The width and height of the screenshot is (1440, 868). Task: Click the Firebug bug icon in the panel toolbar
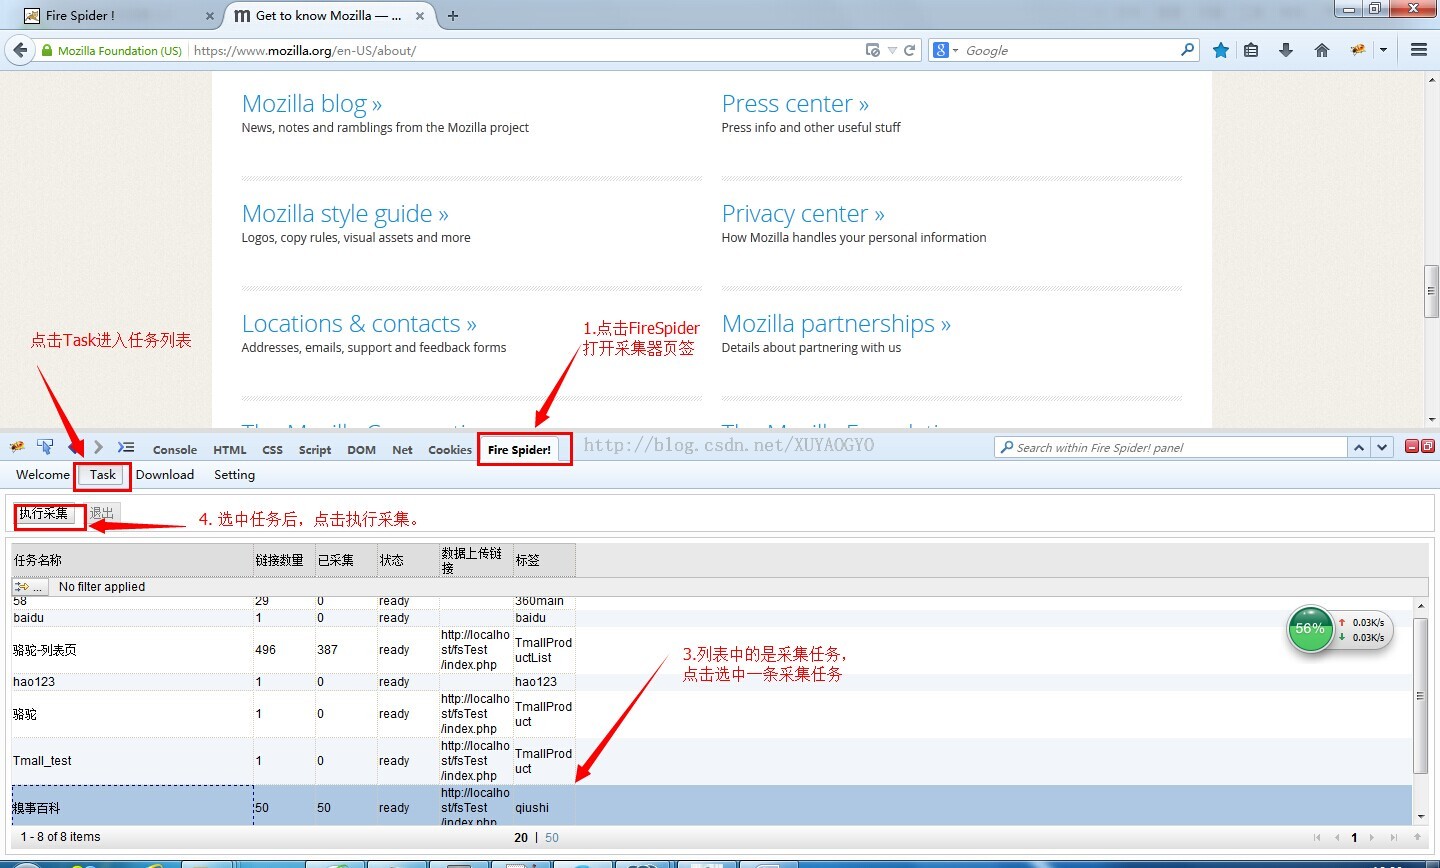[17, 447]
